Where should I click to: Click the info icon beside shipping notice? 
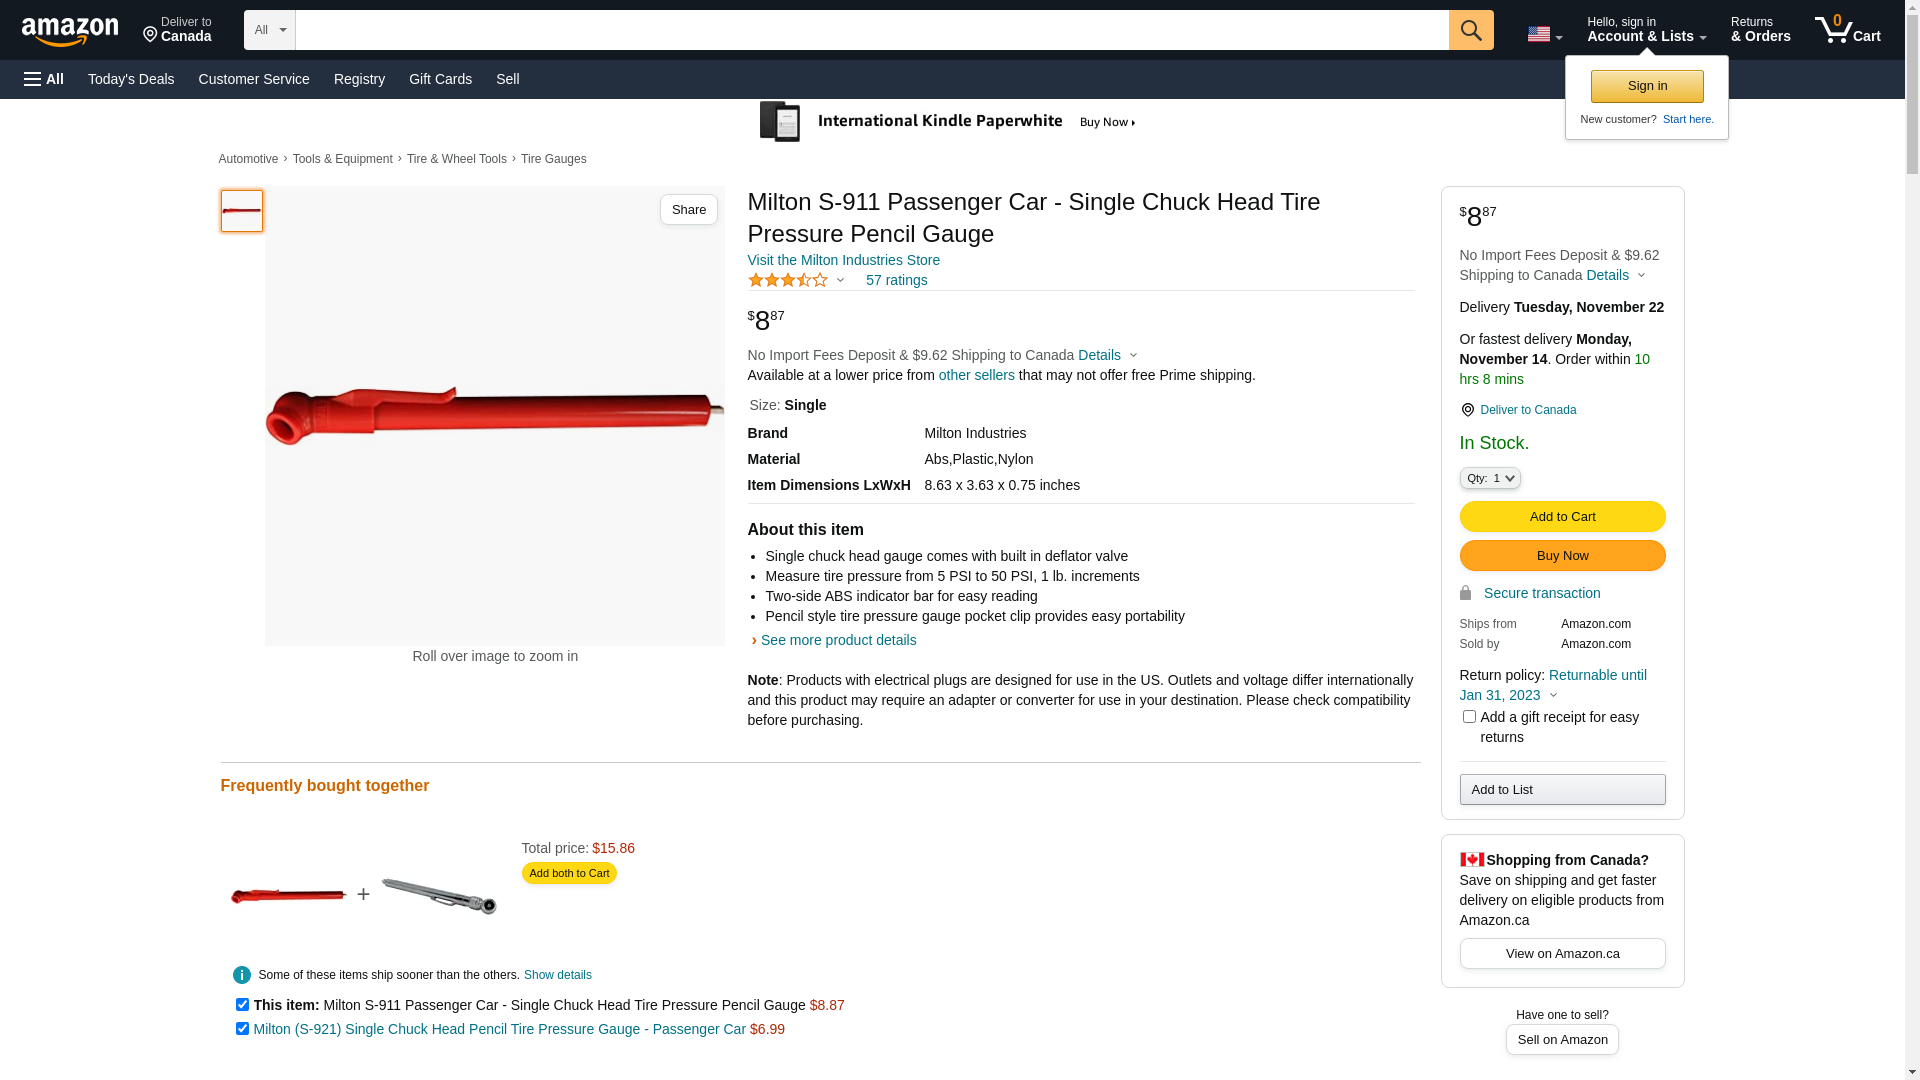(242, 975)
